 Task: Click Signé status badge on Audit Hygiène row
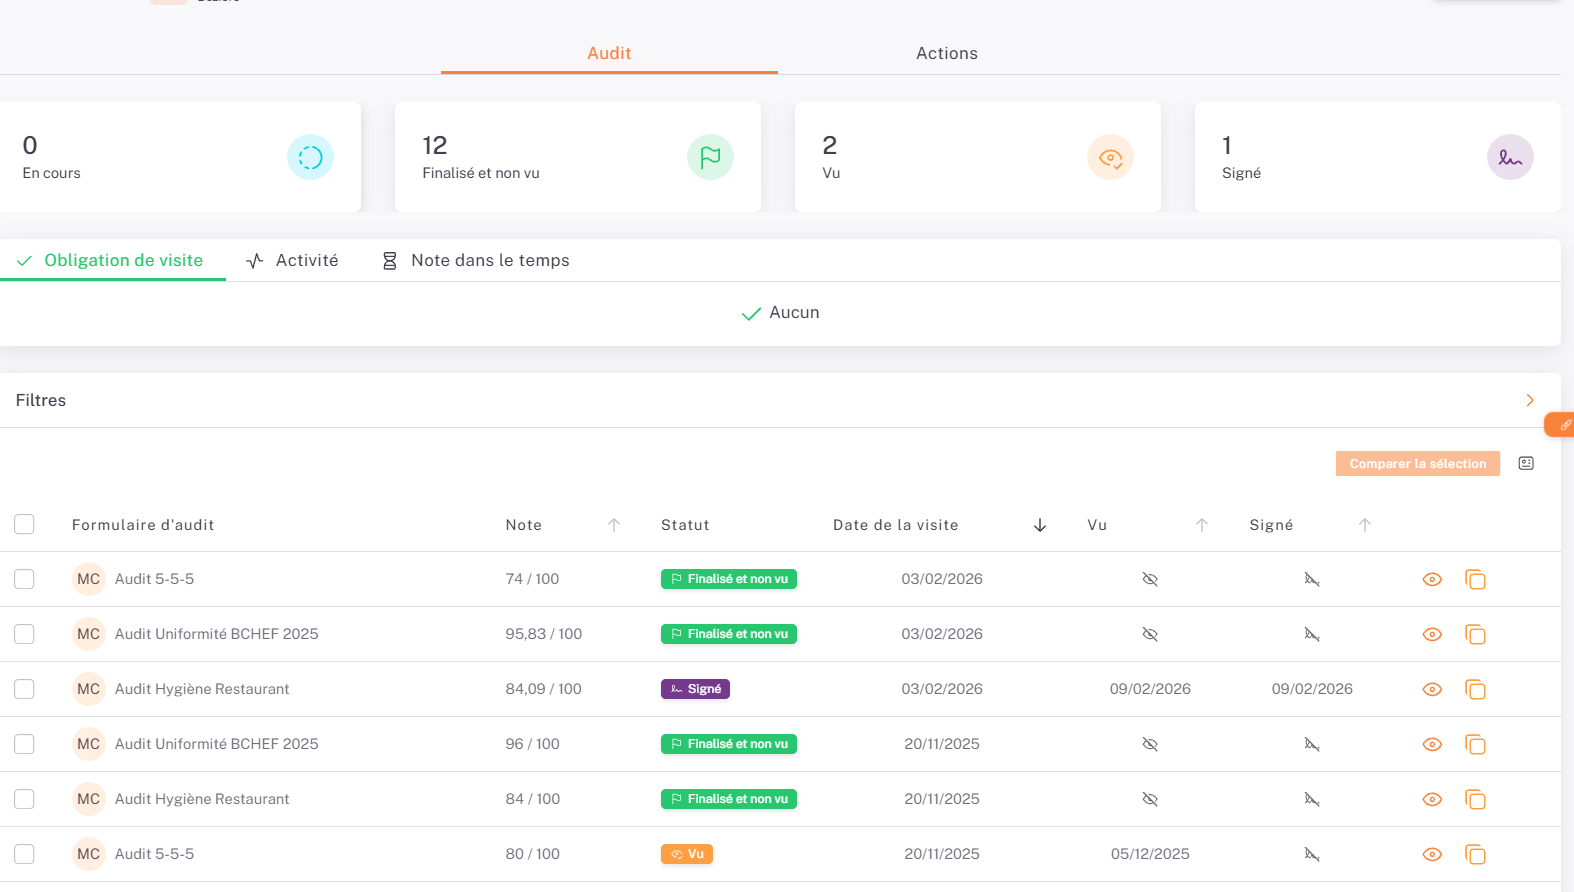(x=695, y=689)
